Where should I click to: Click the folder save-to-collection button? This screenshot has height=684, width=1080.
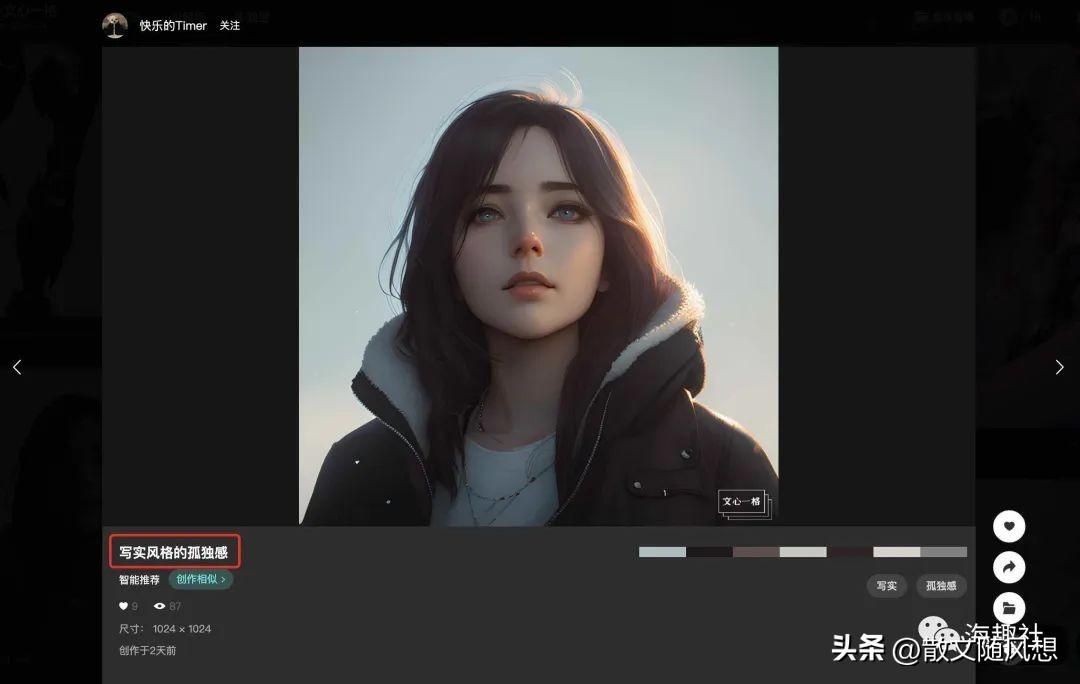(1009, 608)
